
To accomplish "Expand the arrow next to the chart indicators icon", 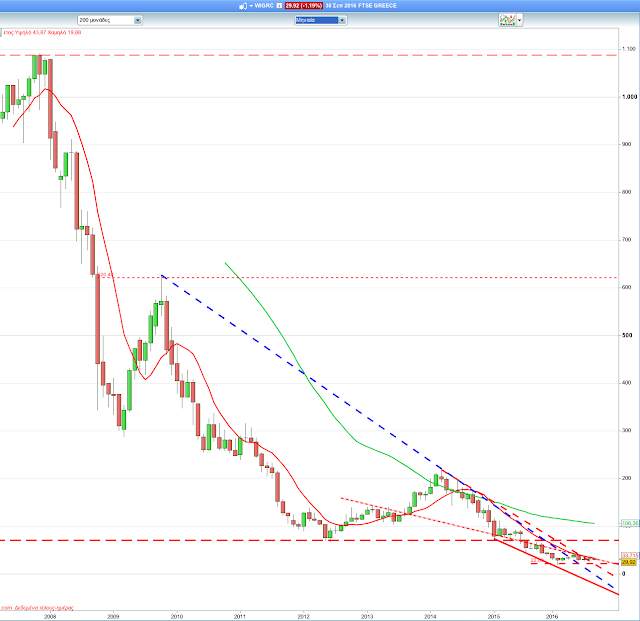I will (x=520, y=20).
